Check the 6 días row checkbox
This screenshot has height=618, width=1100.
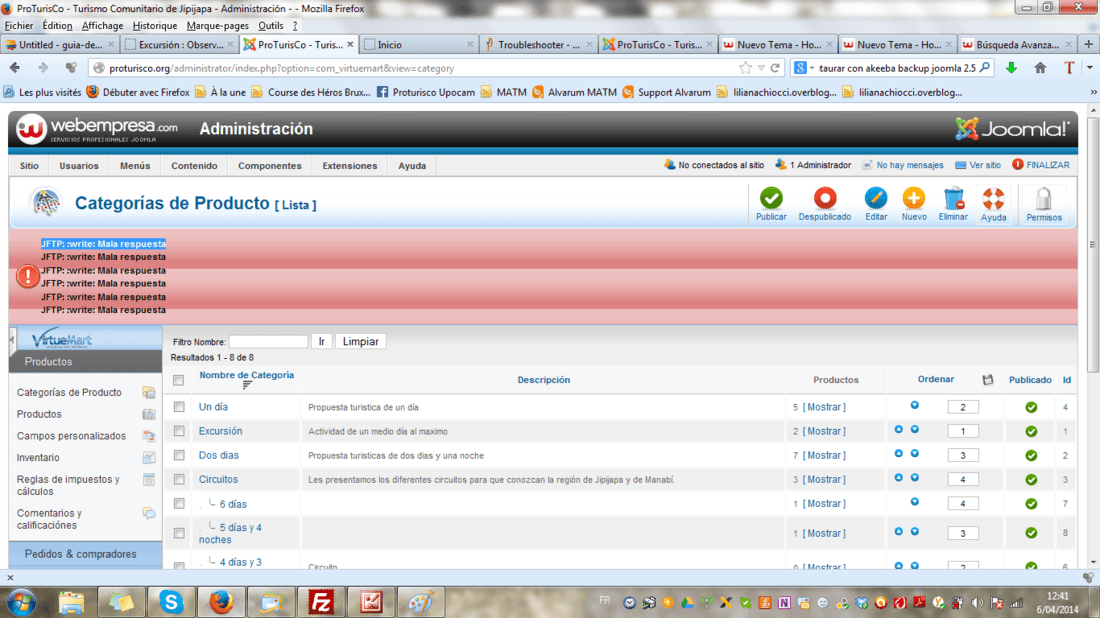coord(180,504)
